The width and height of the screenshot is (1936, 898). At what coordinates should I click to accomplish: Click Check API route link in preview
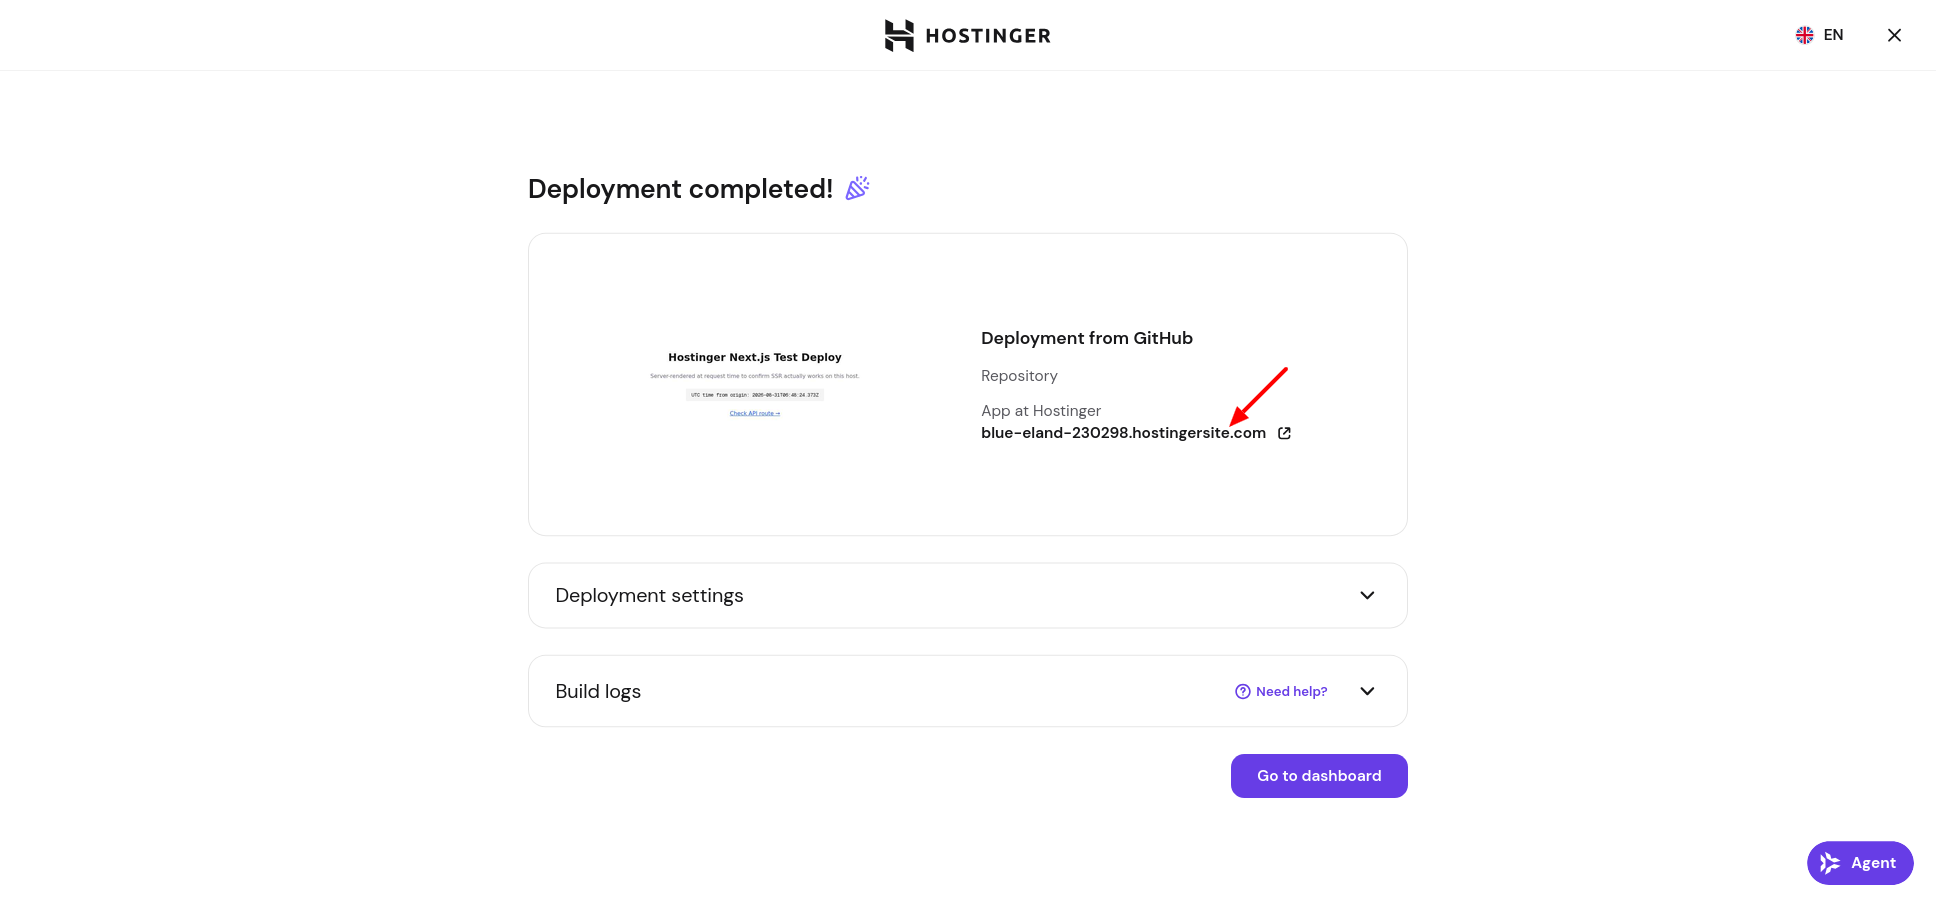(755, 413)
